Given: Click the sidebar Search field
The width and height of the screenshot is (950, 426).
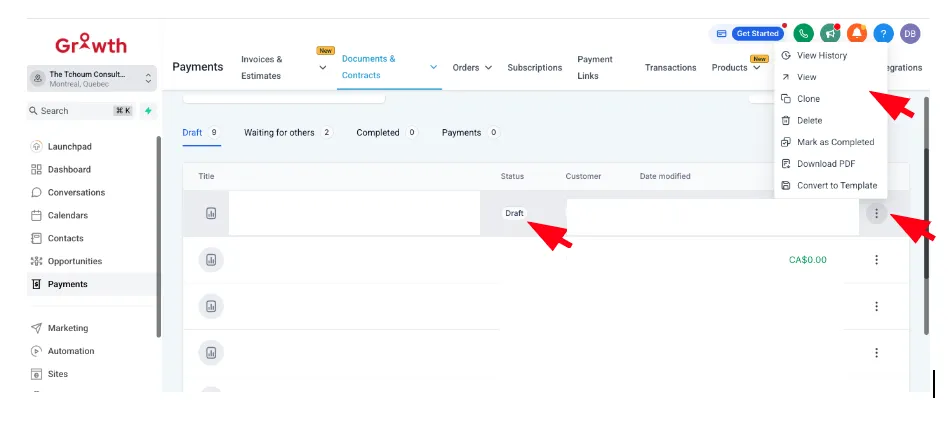Looking at the screenshot, I should [x=80, y=111].
